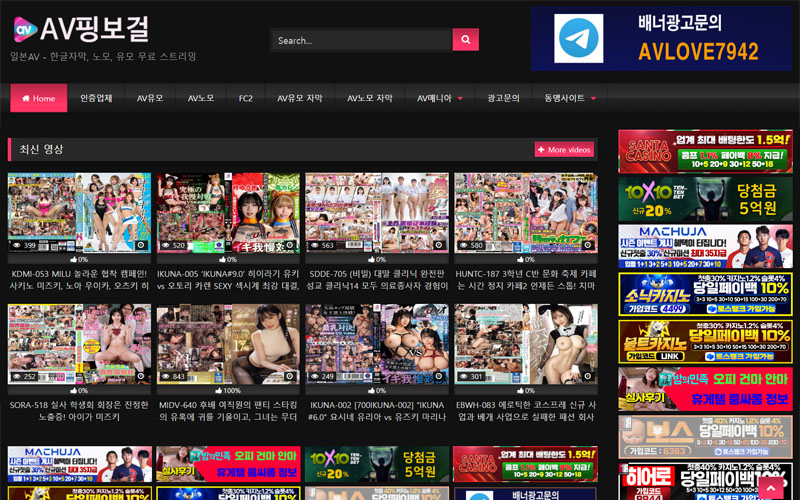Open the AV노모 menu item
800x500 pixels.
tap(201, 98)
